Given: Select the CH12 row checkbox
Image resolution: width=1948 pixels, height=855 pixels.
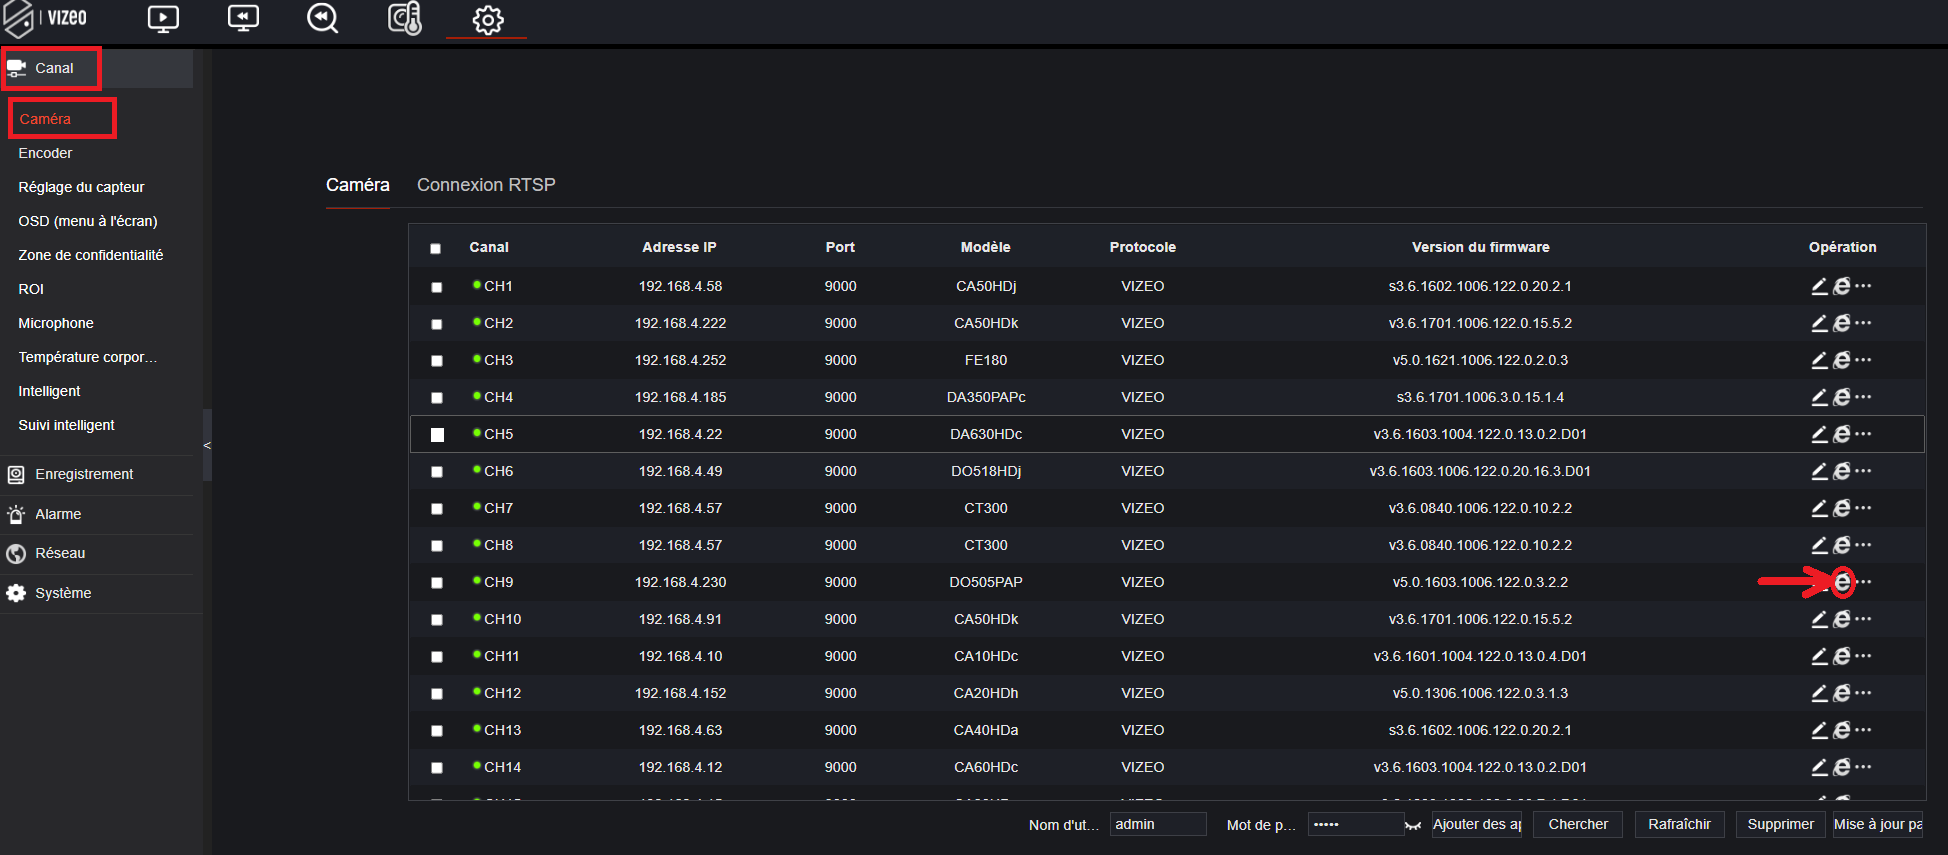Looking at the screenshot, I should click(x=437, y=694).
